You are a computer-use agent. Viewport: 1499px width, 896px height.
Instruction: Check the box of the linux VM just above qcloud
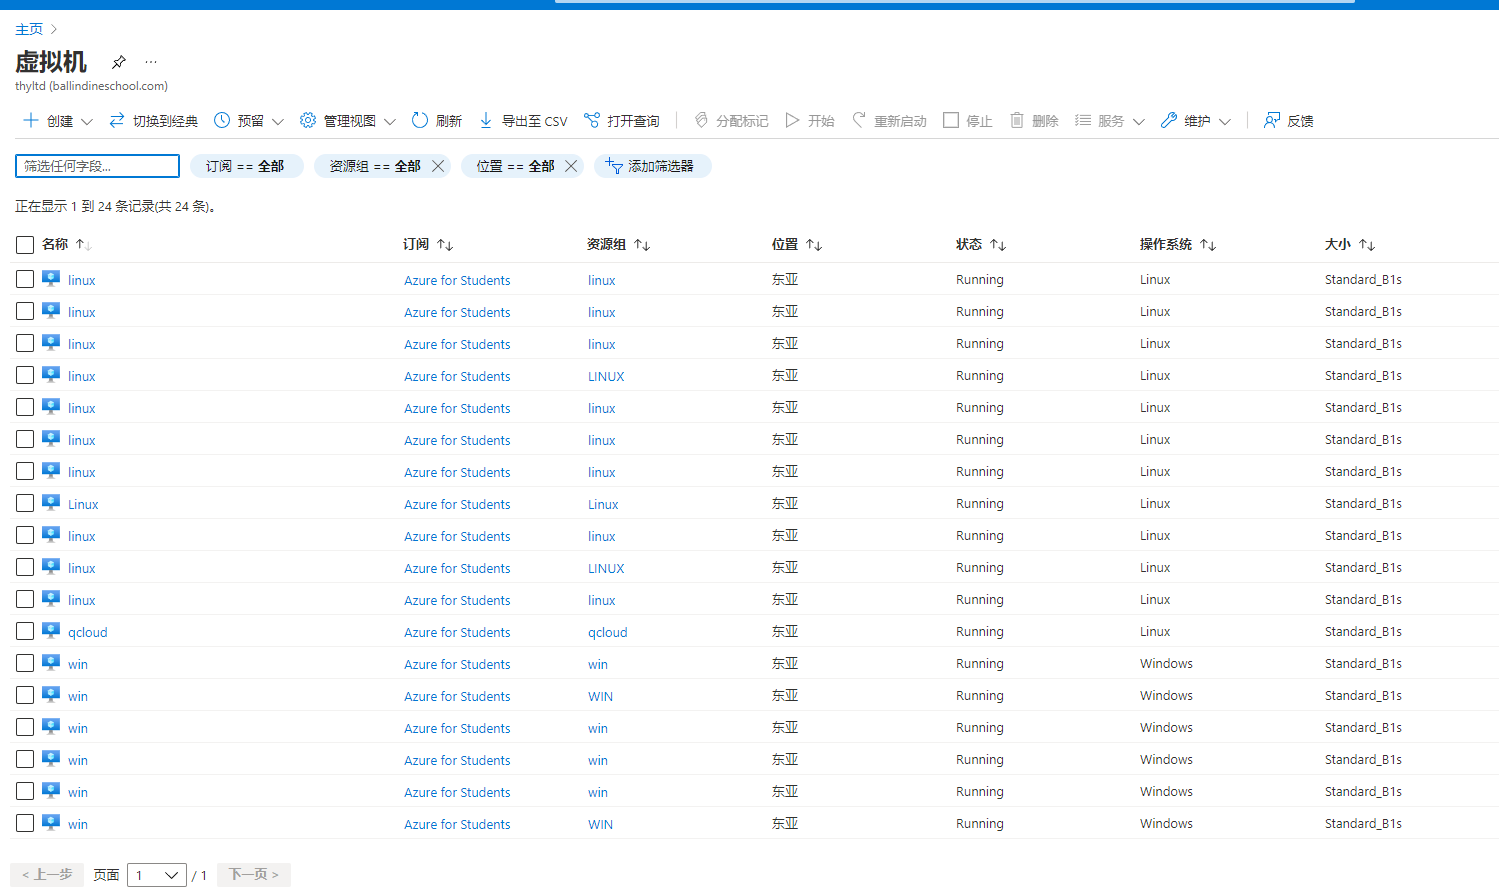25,599
